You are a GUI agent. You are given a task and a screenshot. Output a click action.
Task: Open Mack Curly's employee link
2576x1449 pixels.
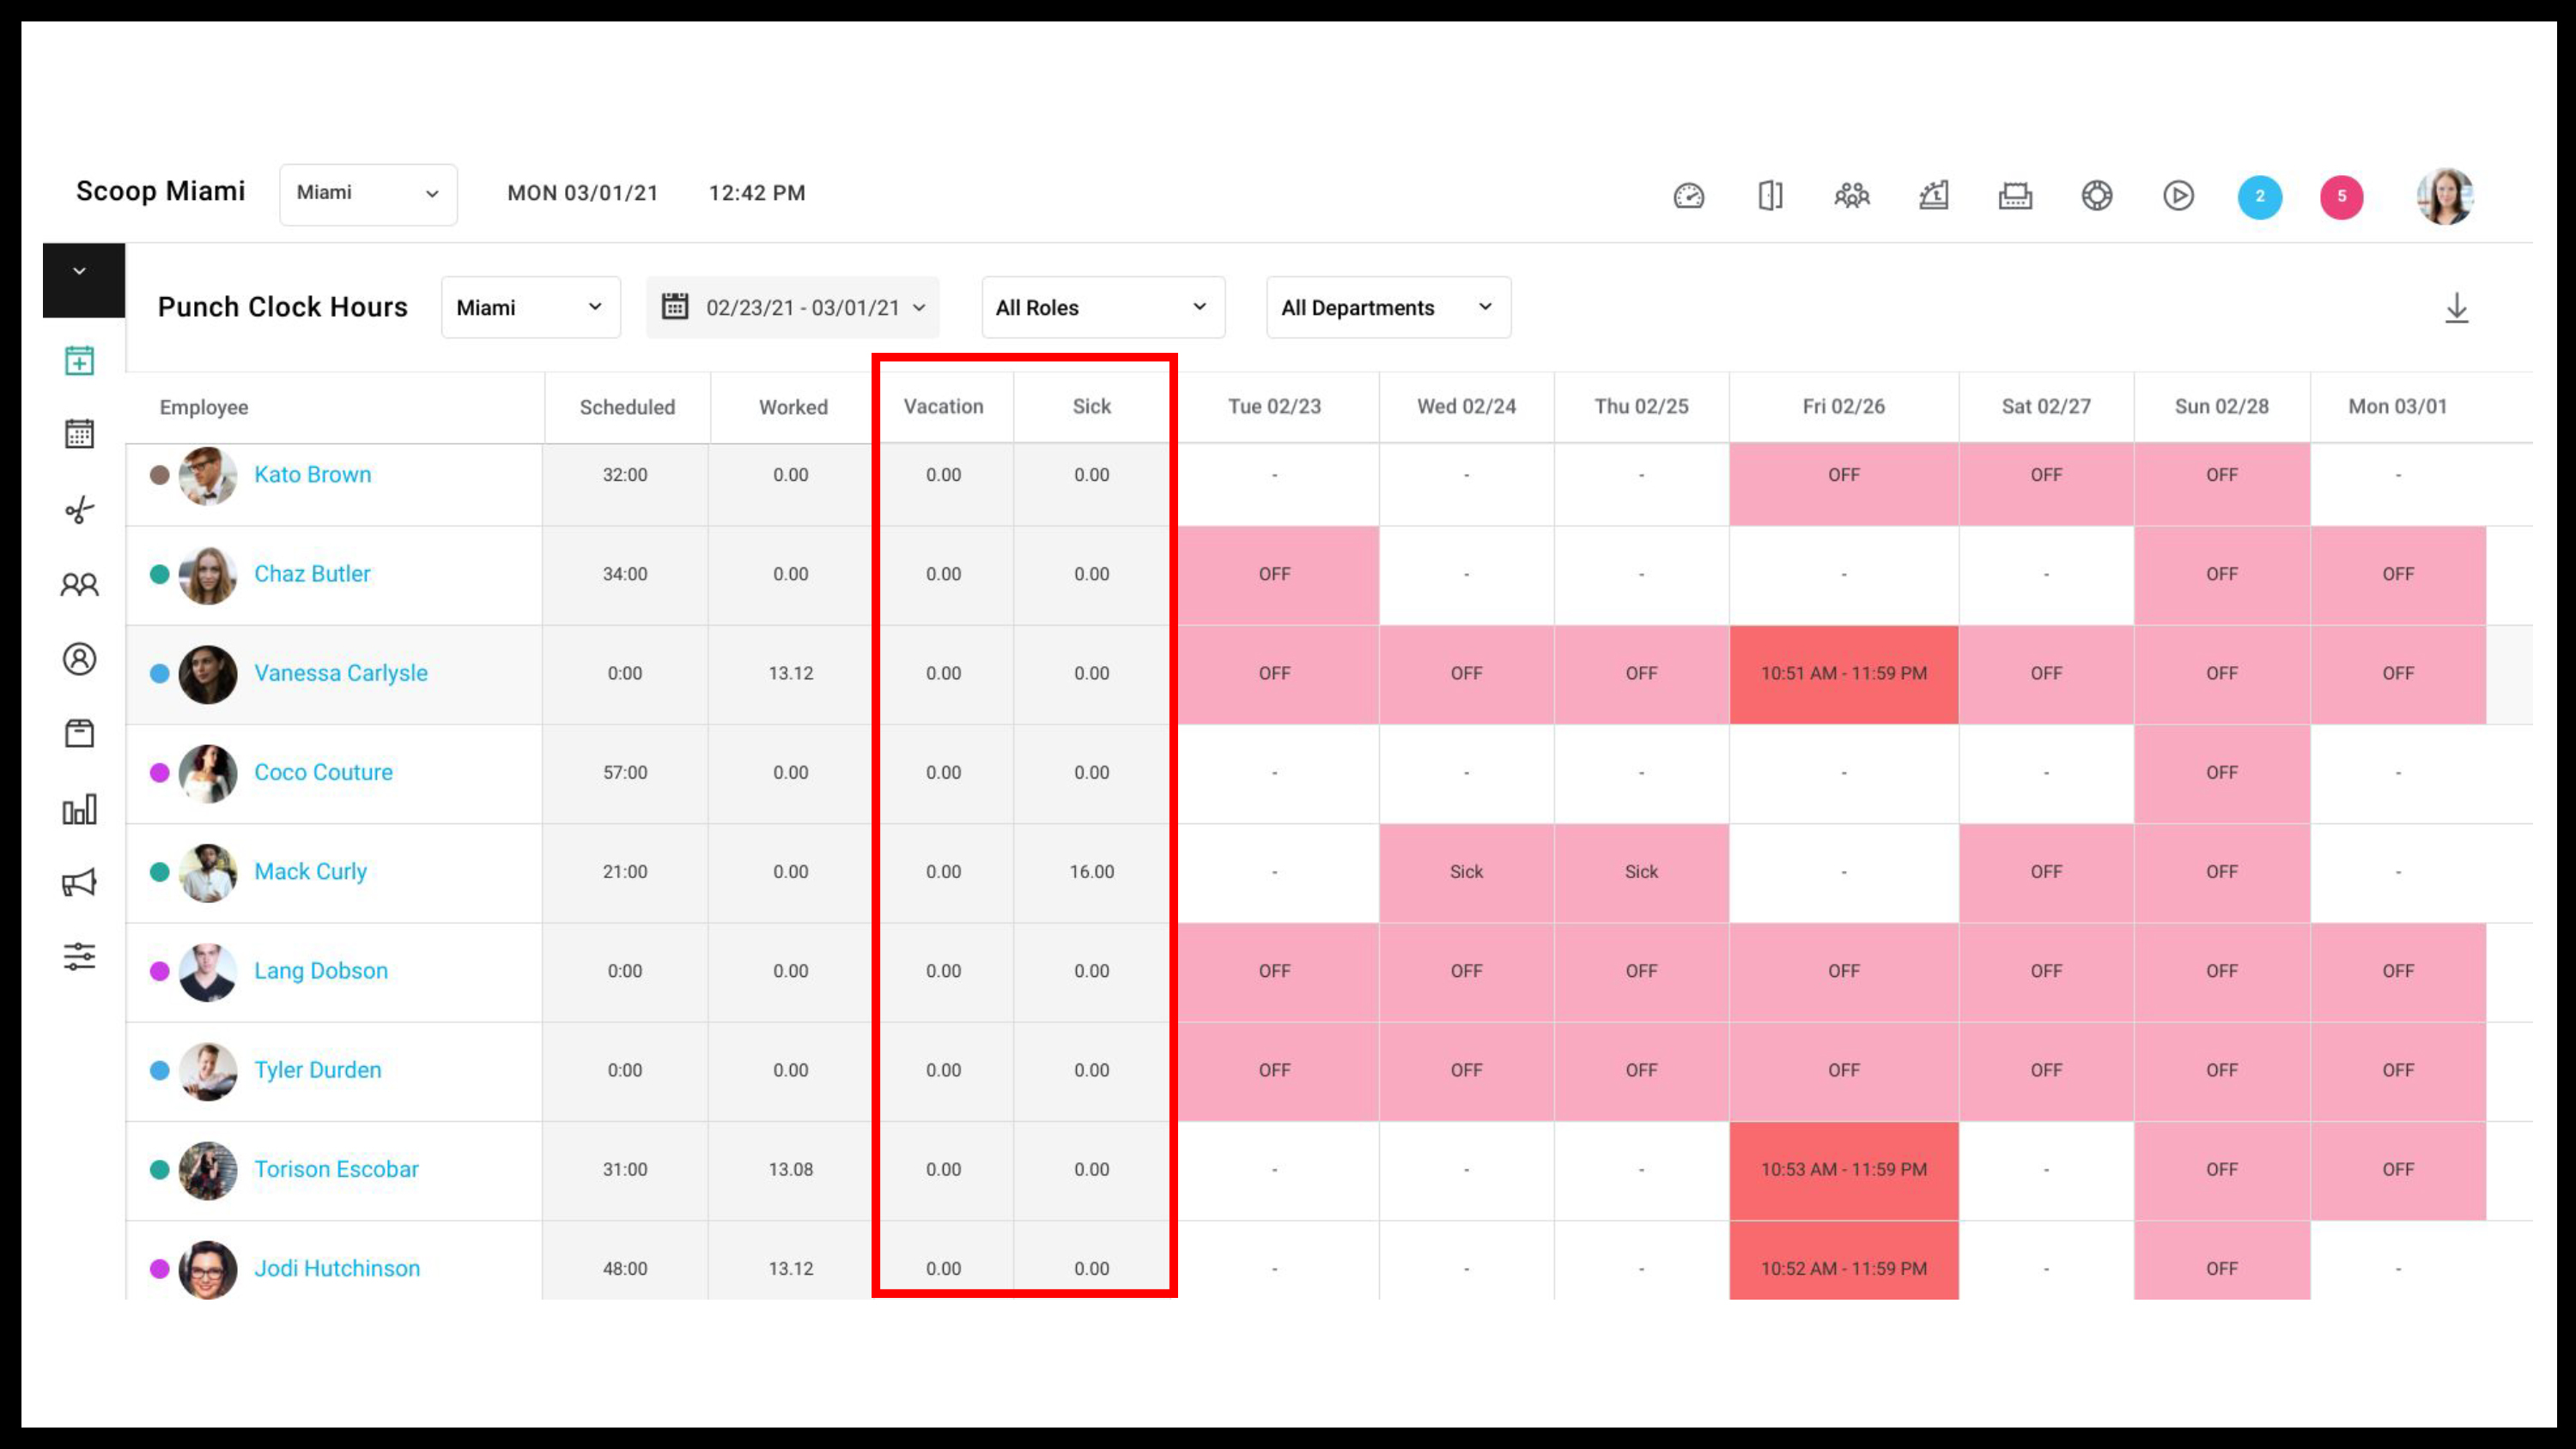tap(311, 871)
